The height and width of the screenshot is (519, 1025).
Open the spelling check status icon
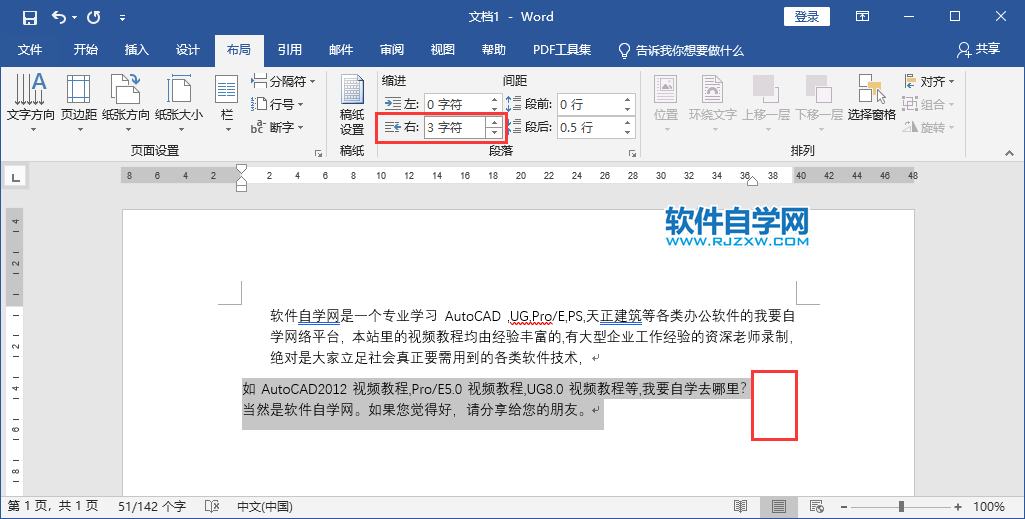[212, 506]
